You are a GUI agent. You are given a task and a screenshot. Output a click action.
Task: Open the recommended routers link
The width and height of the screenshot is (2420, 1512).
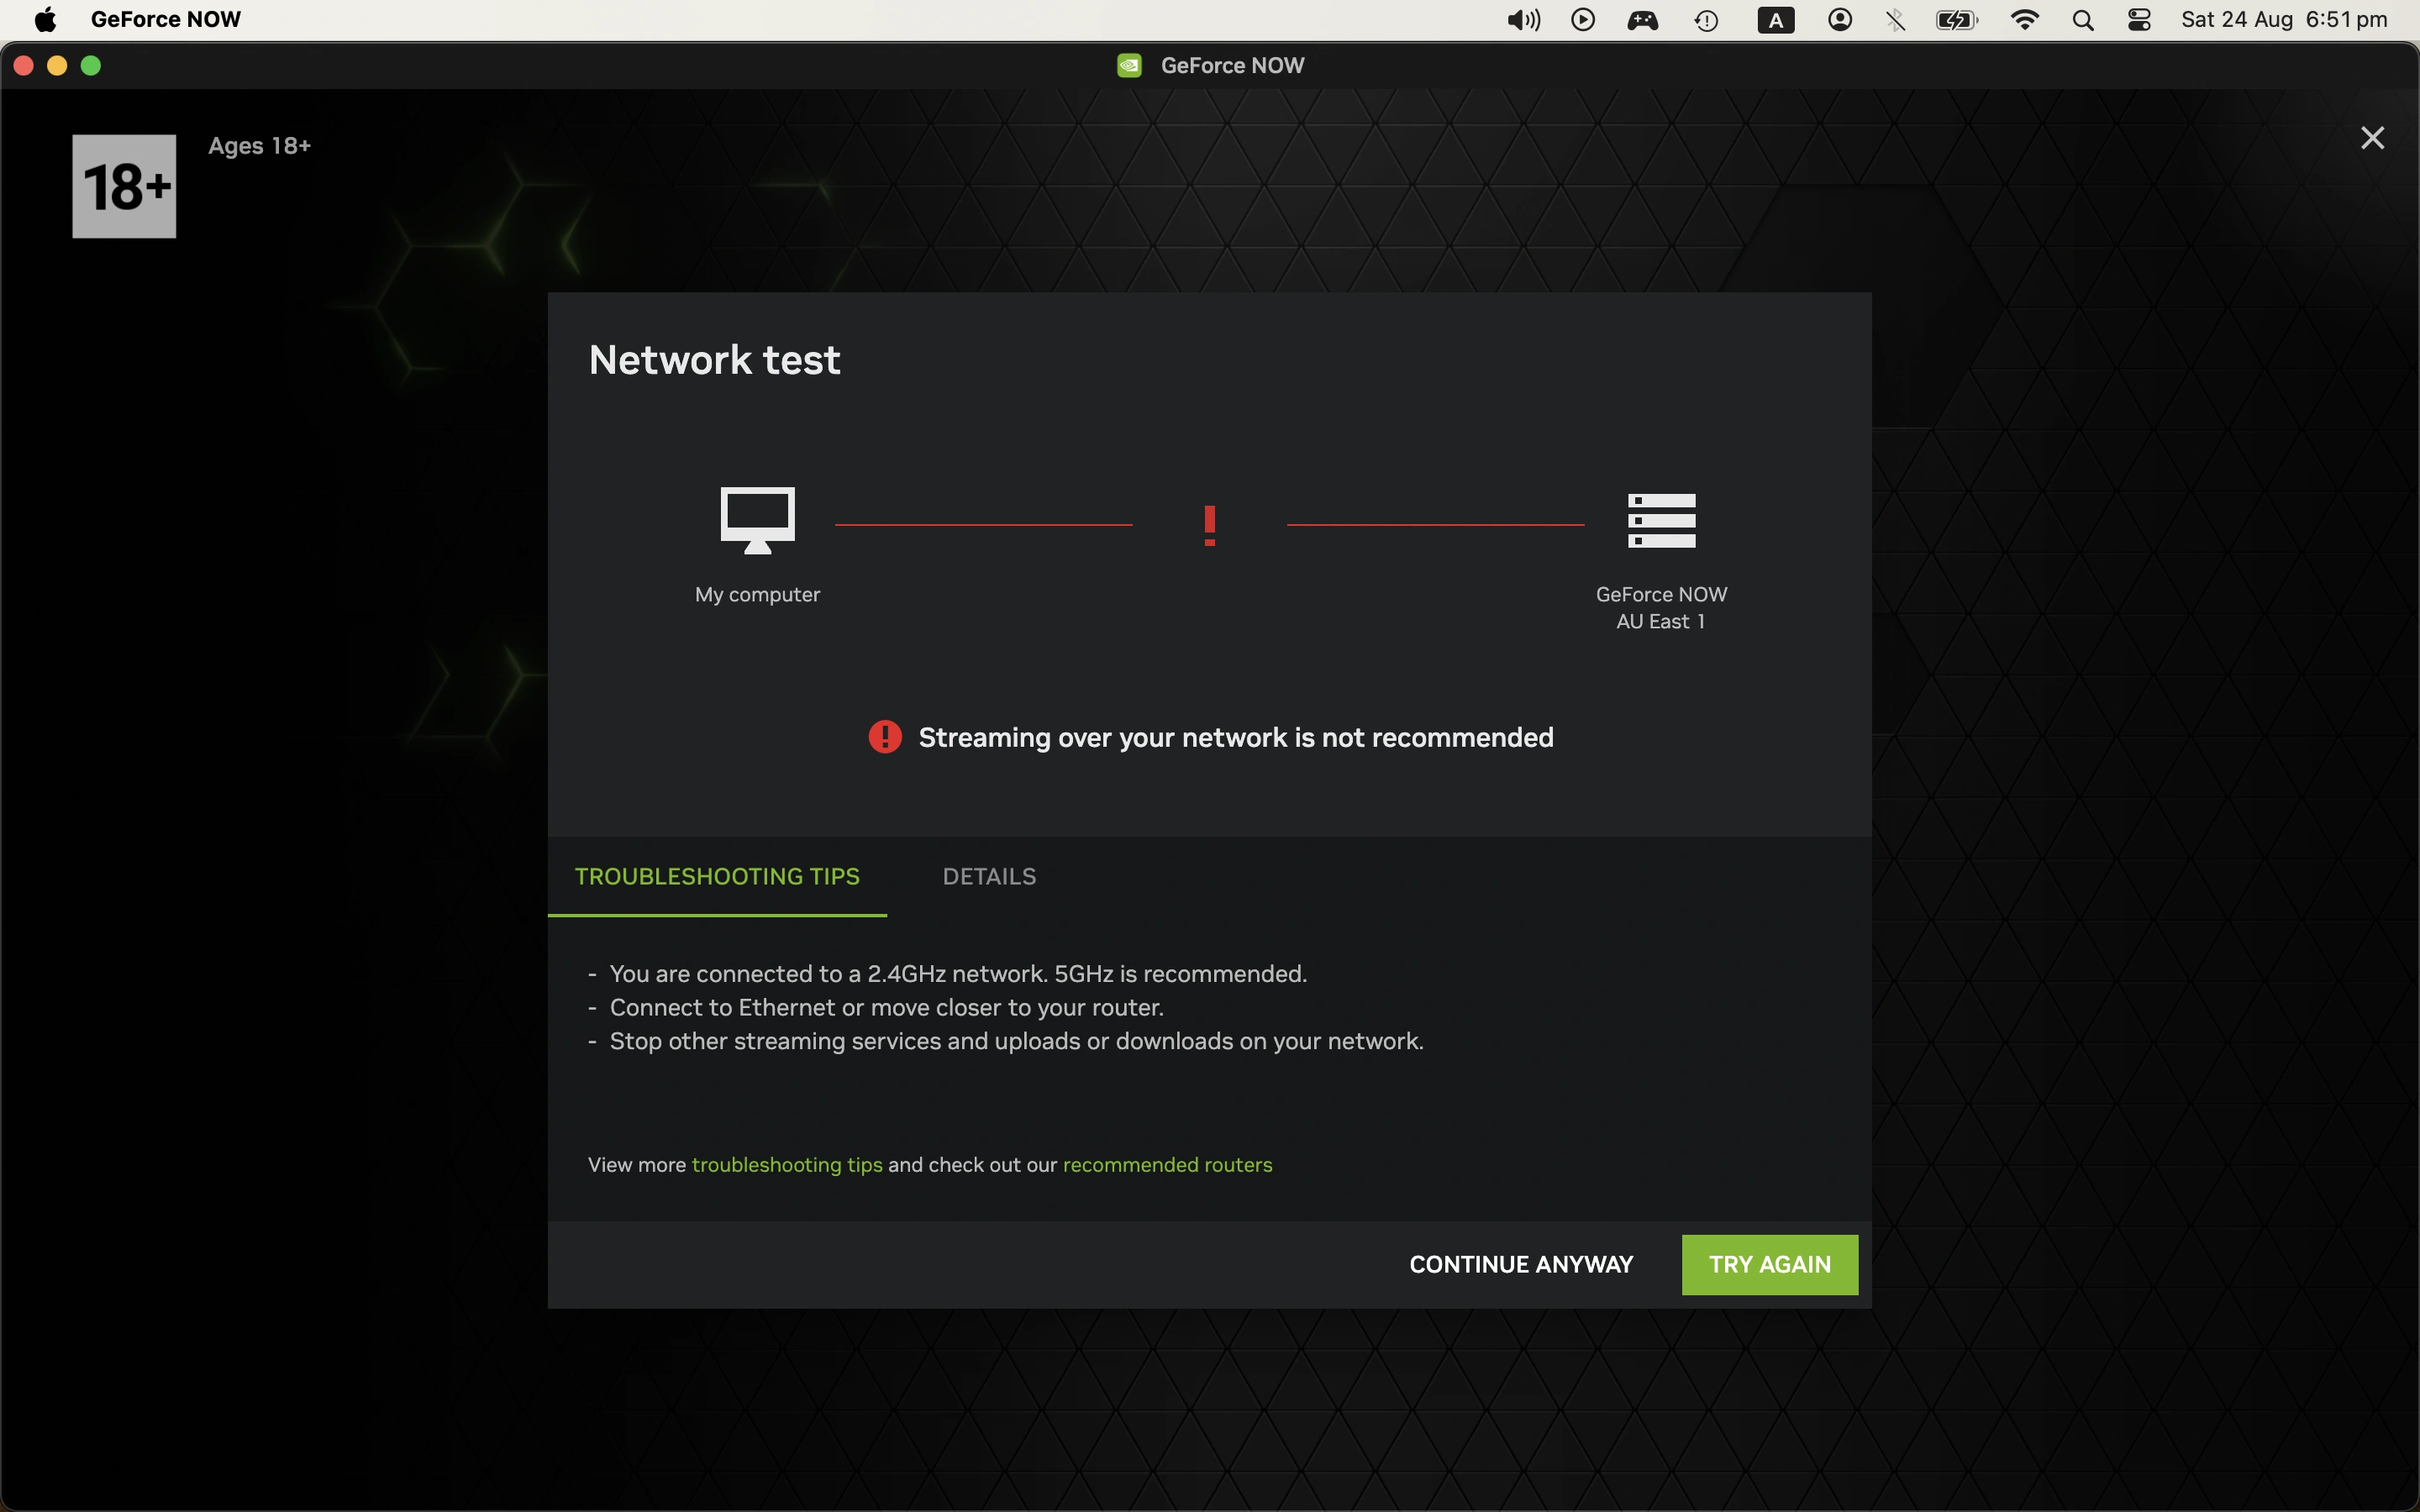tap(1167, 1165)
